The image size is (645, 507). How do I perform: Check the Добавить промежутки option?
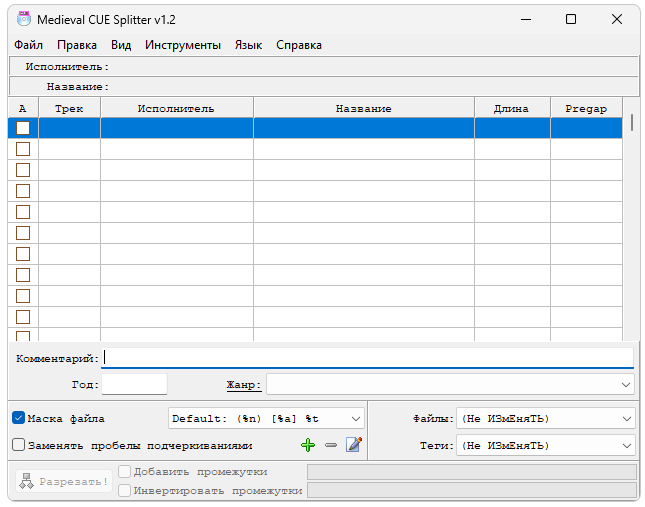pyautogui.click(x=125, y=471)
